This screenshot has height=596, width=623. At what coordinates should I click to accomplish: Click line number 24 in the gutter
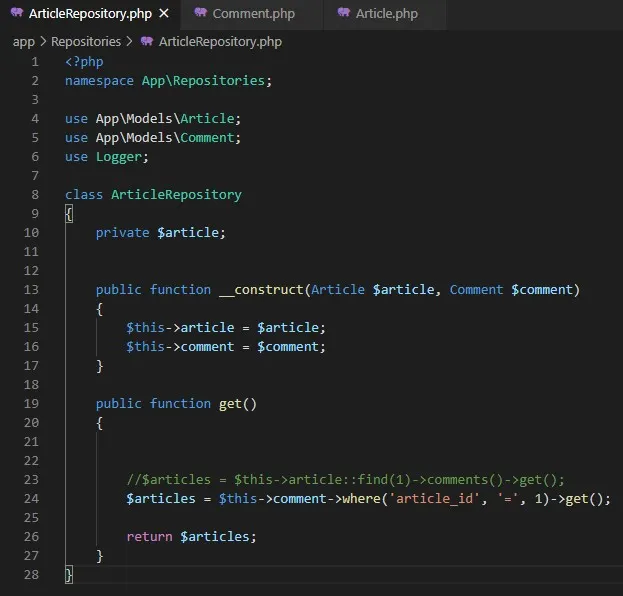click(30, 499)
